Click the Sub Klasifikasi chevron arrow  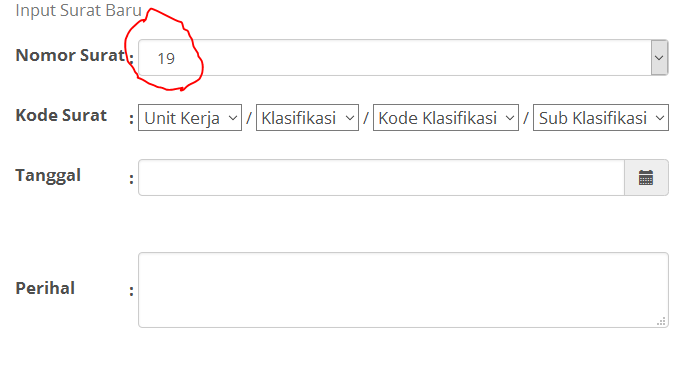coord(660,118)
